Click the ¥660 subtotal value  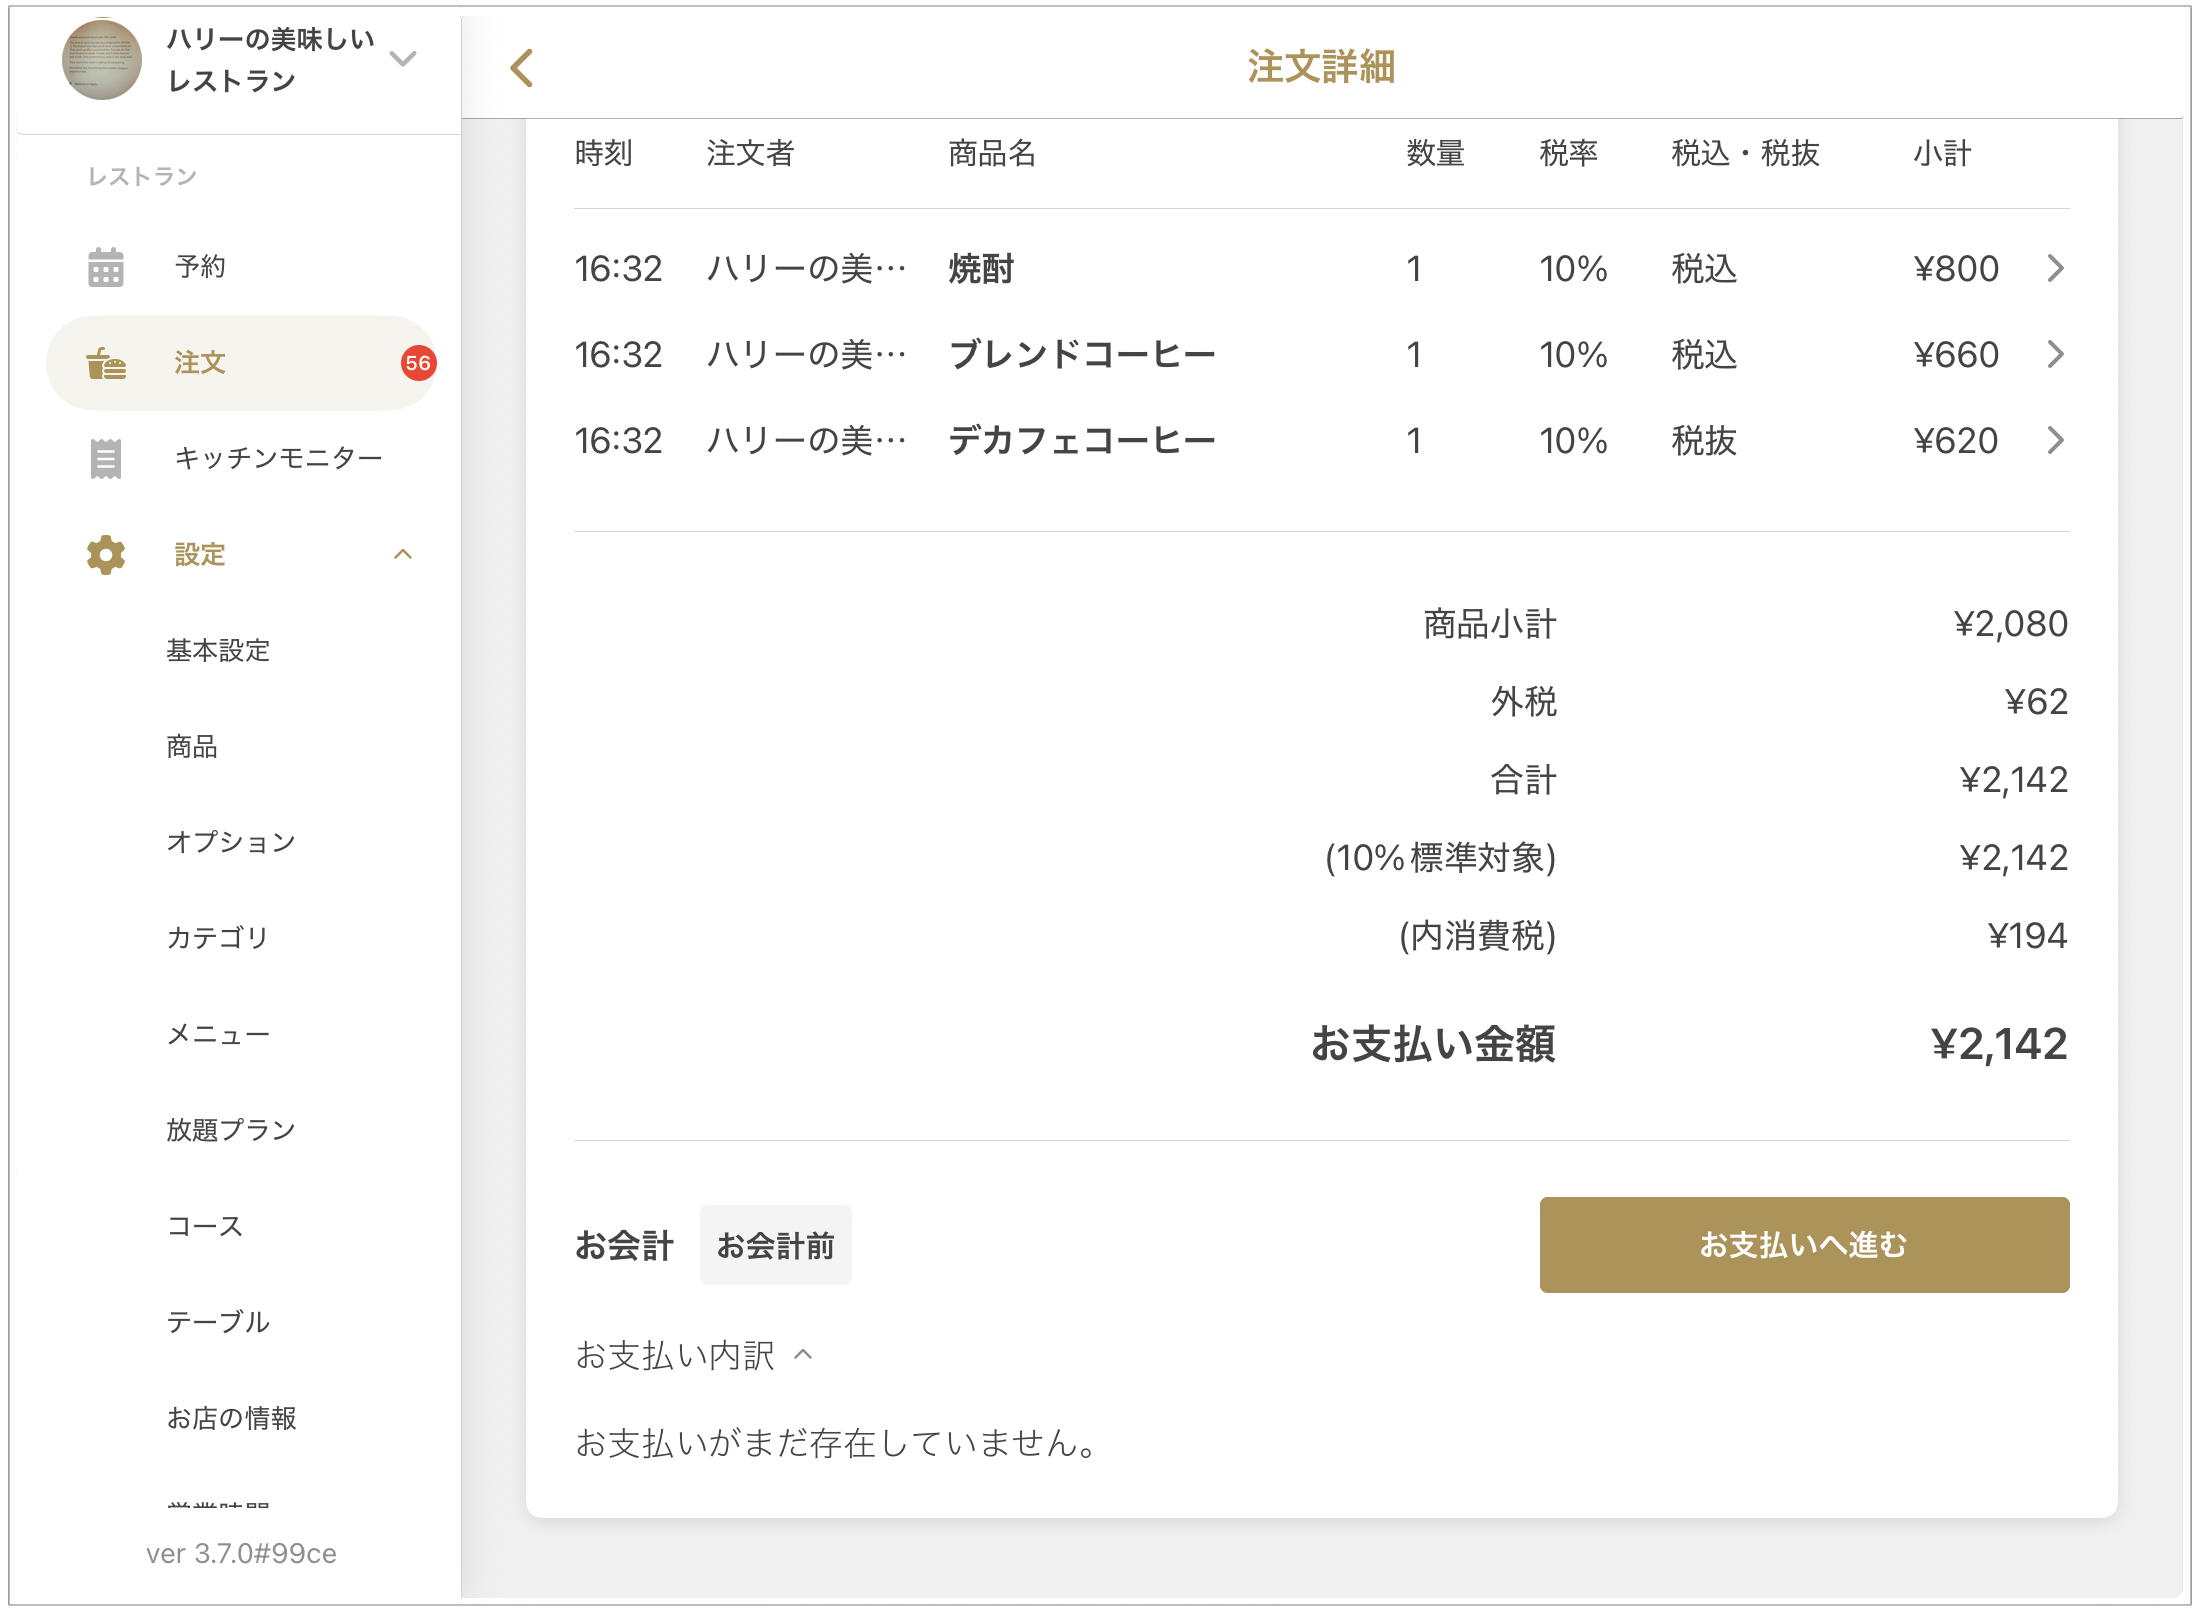point(1956,355)
